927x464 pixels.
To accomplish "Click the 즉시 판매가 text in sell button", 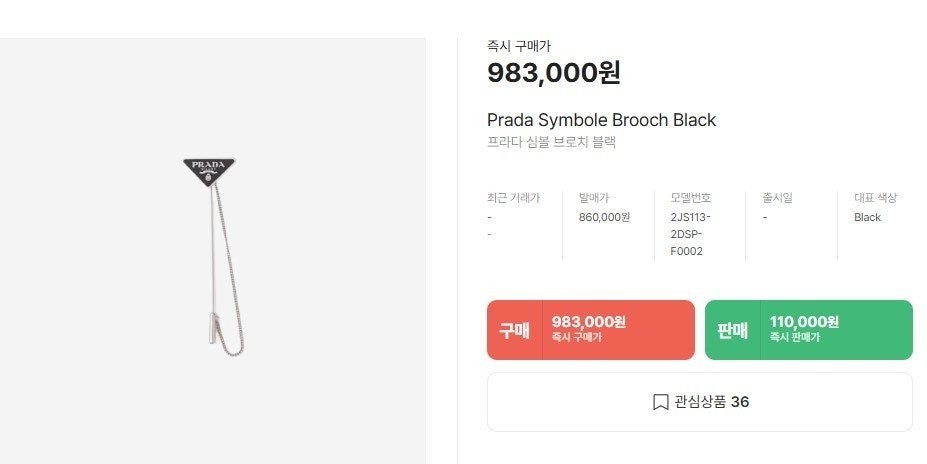I will (794, 338).
